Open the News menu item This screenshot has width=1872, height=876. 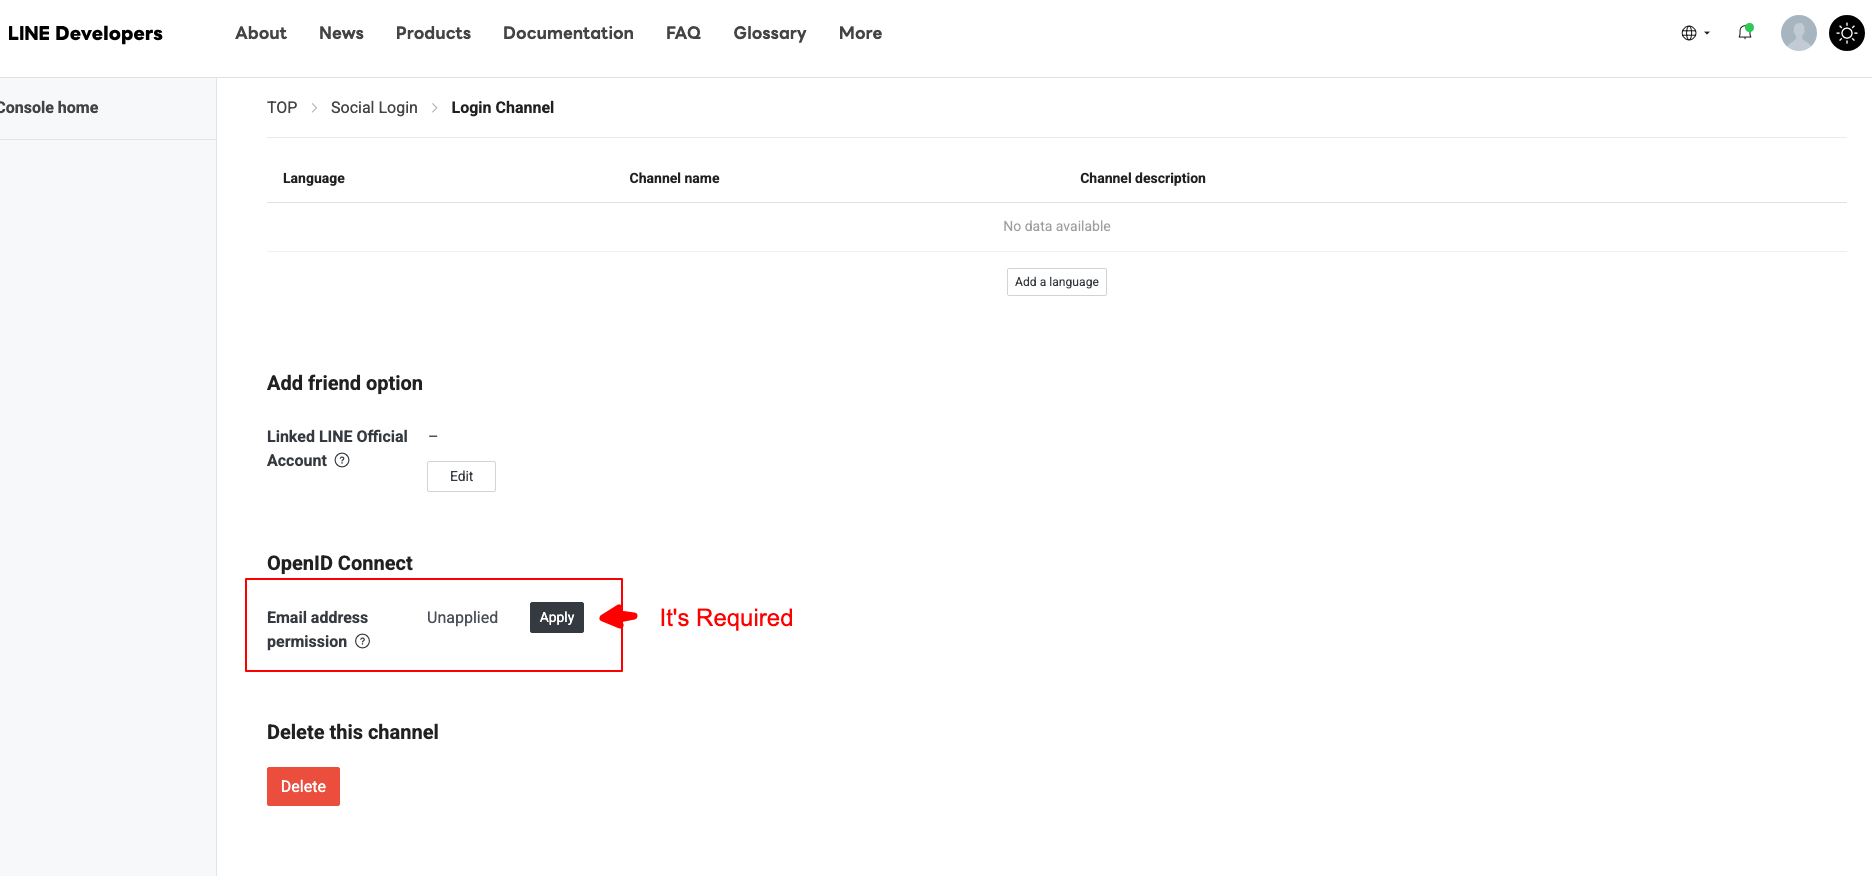point(341,33)
